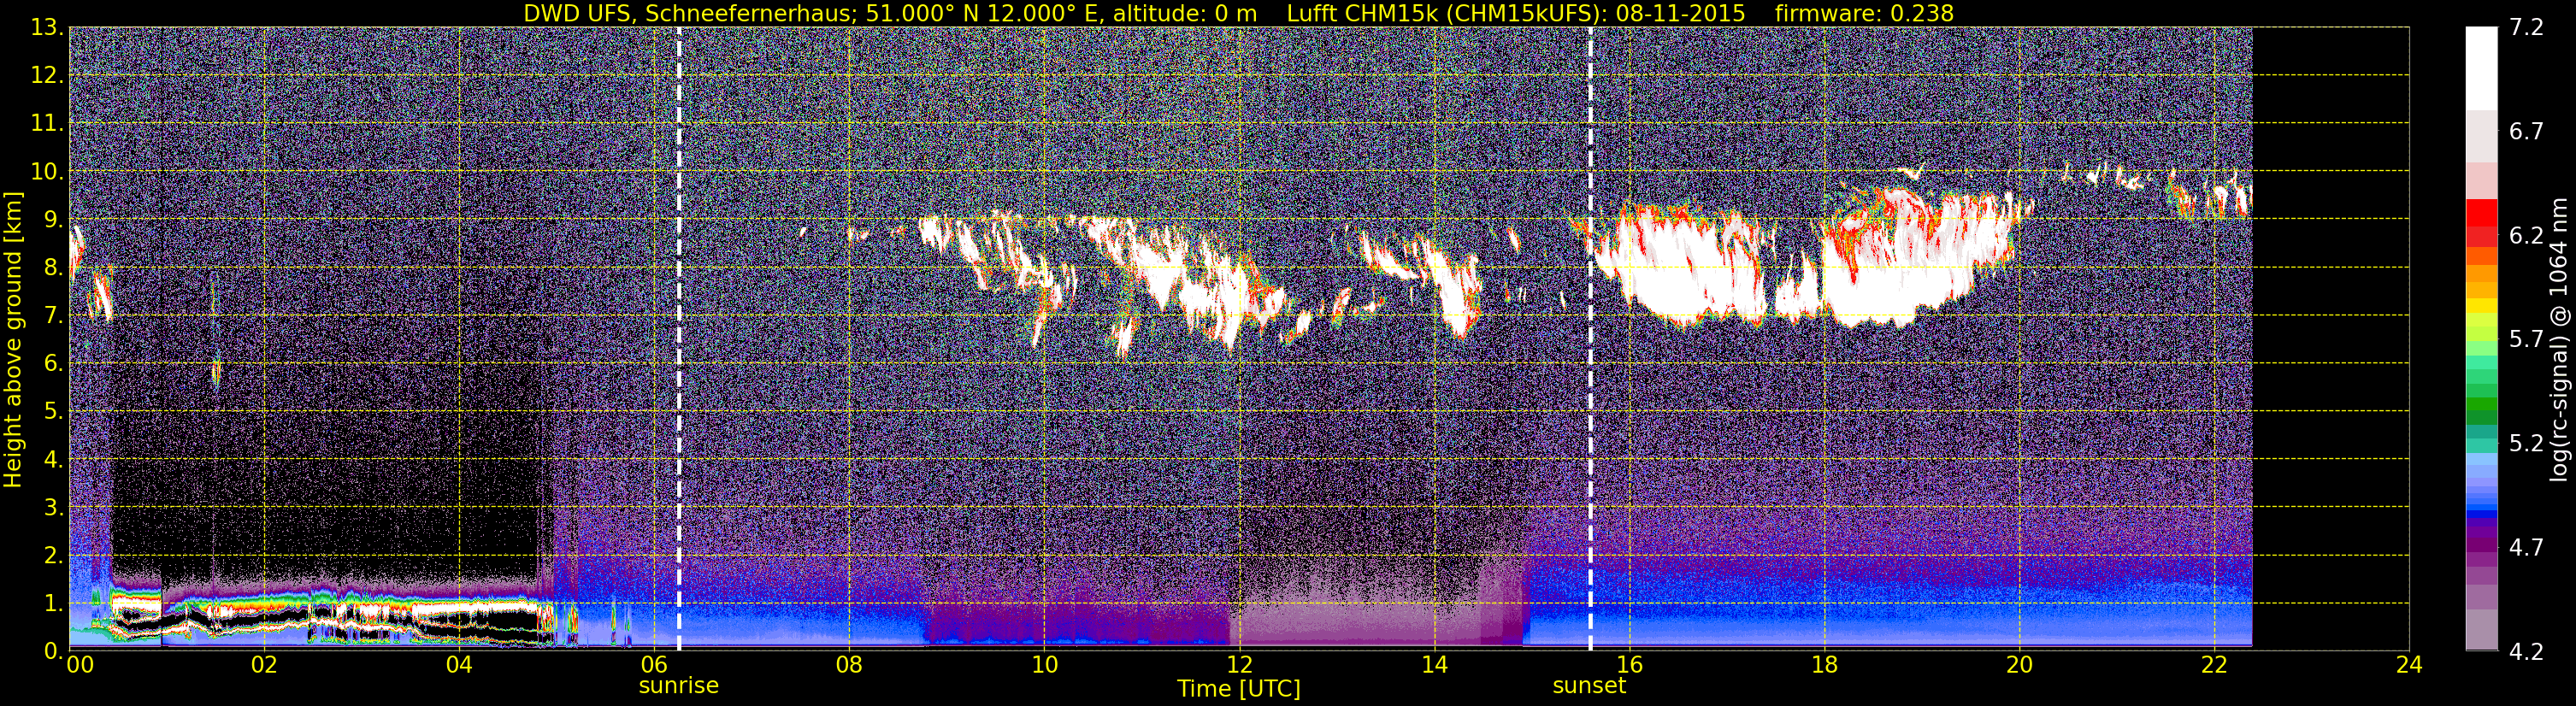Image resolution: width=2576 pixels, height=706 pixels.
Task: Click the colorbar value label '6.2'
Action: click(2526, 235)
